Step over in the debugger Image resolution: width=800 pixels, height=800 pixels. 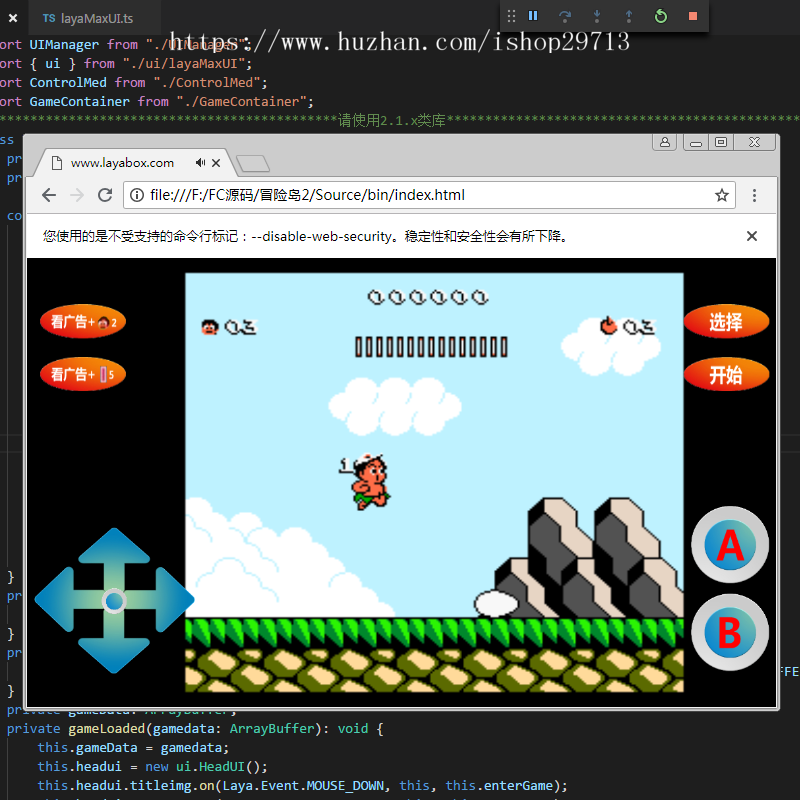tap(566, 16)
